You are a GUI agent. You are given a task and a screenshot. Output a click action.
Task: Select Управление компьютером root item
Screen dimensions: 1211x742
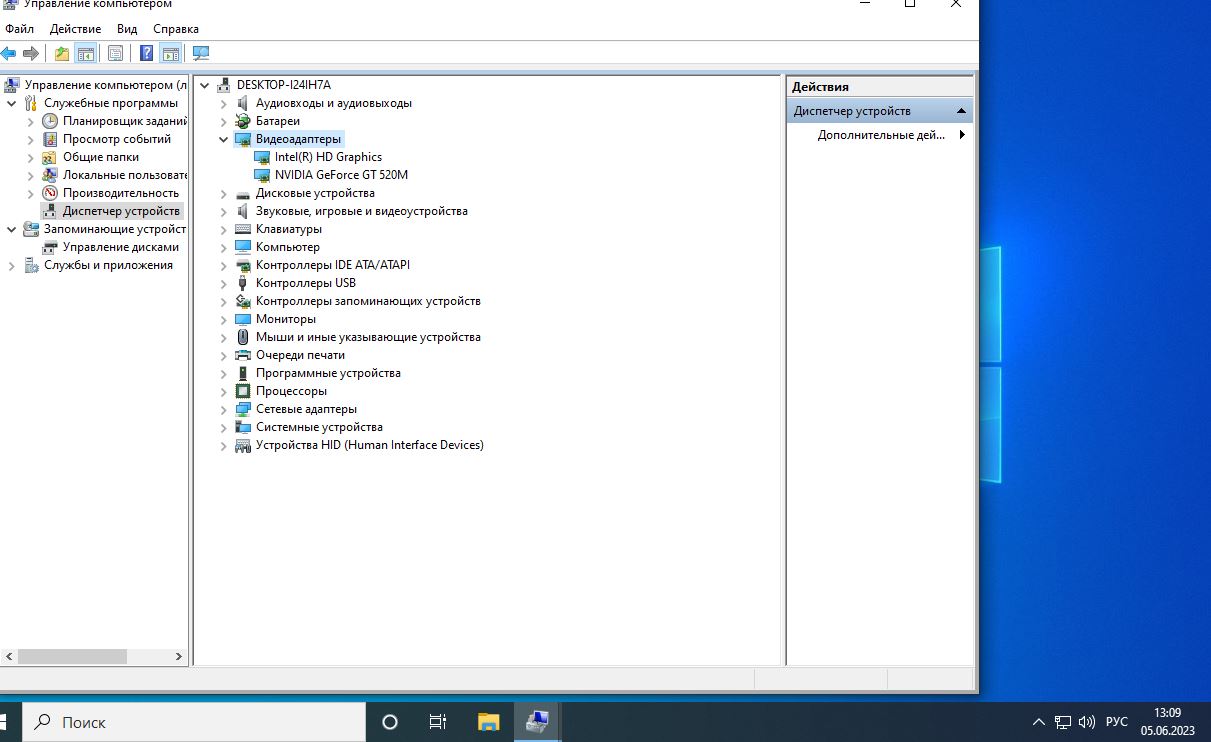coord(105,85)
